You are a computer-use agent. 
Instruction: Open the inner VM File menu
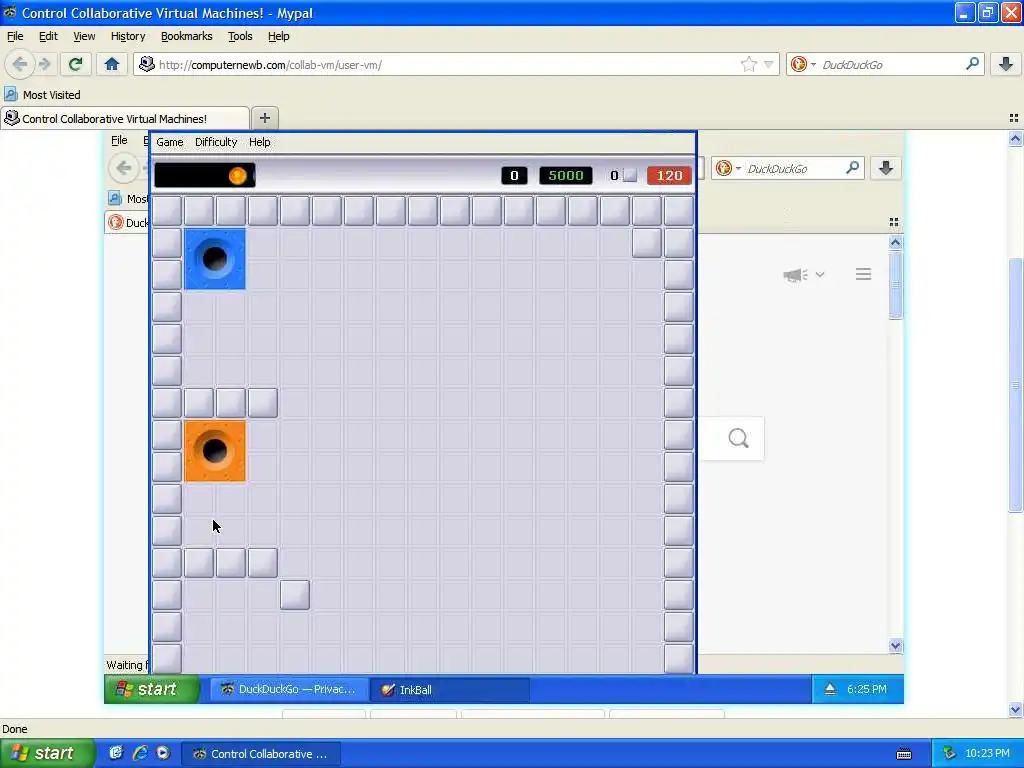tap(119, 140)
